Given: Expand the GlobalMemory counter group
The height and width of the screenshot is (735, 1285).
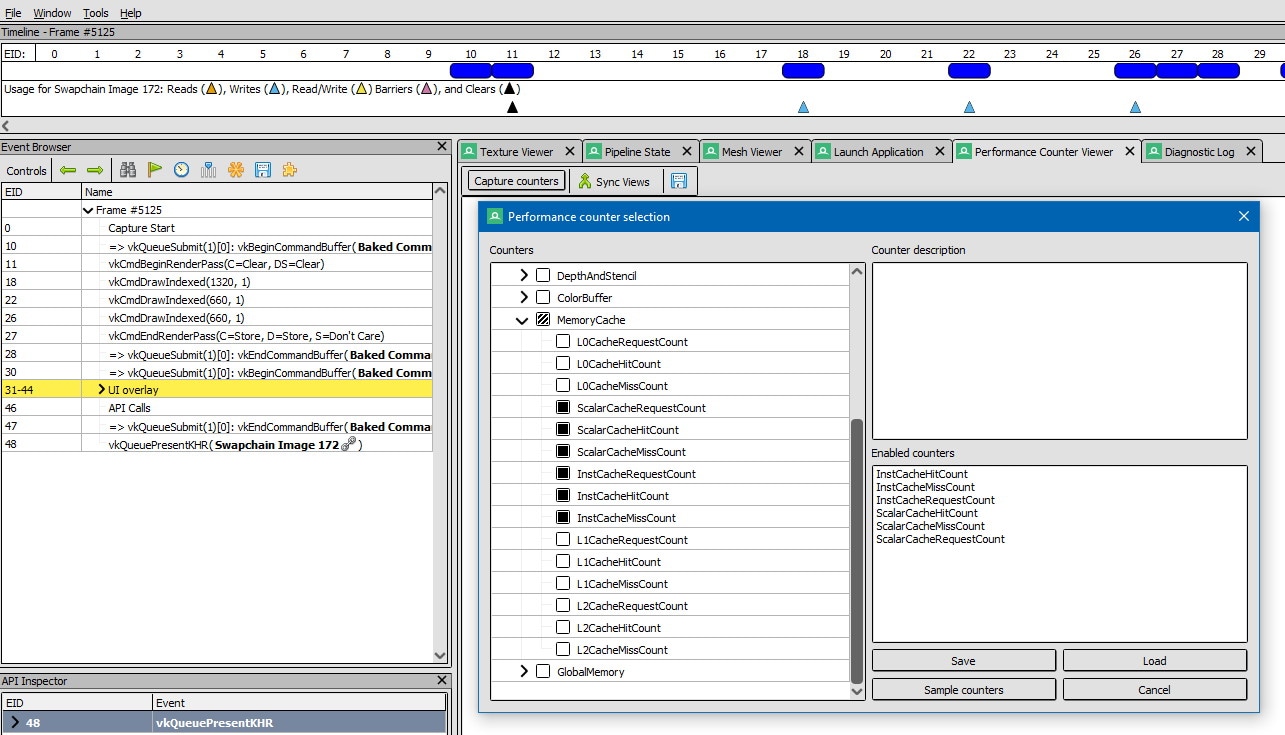Looking at the screenshot, I should click(524, 672).
